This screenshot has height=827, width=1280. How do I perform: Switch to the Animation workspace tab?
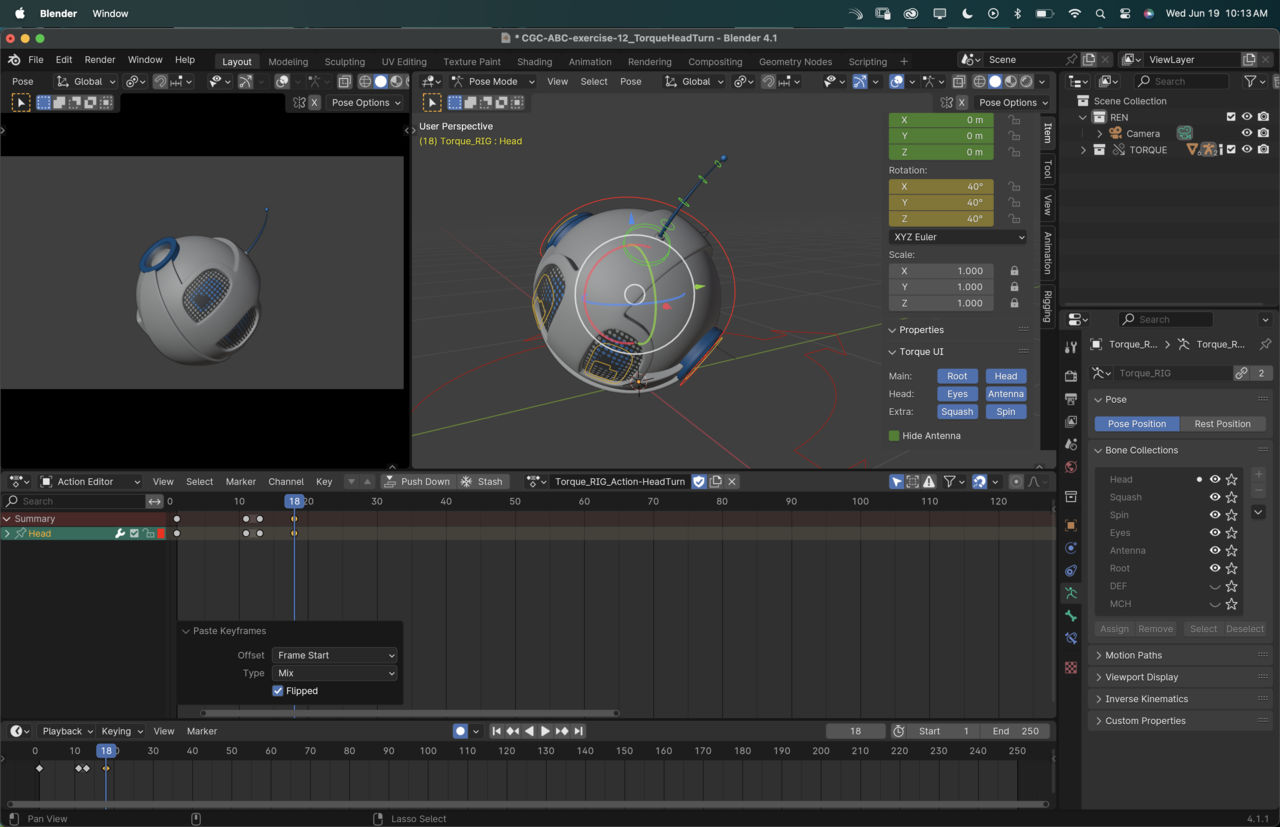click(590, 61)
